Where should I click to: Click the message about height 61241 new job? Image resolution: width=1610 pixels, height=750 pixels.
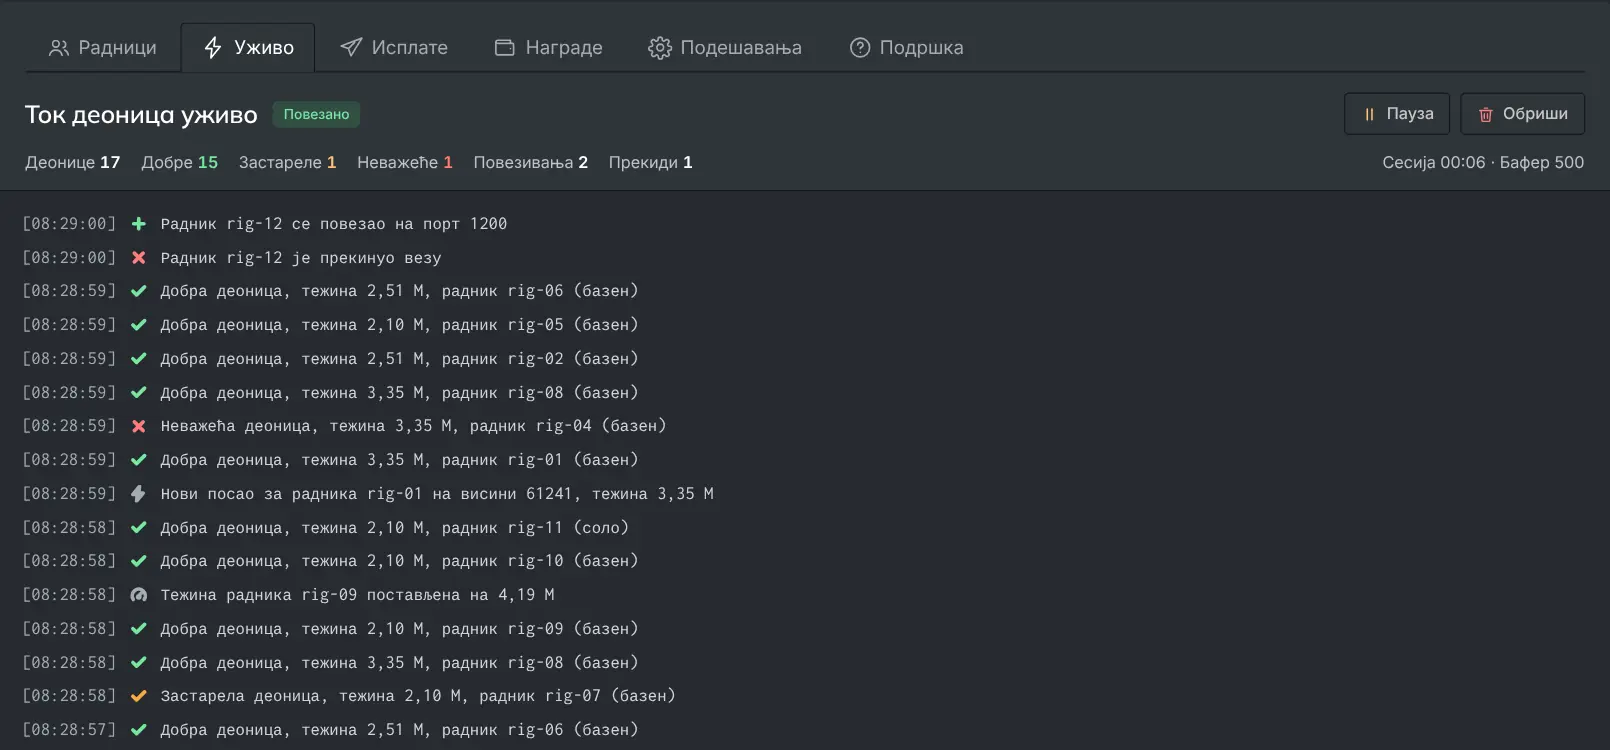[437, 494]
